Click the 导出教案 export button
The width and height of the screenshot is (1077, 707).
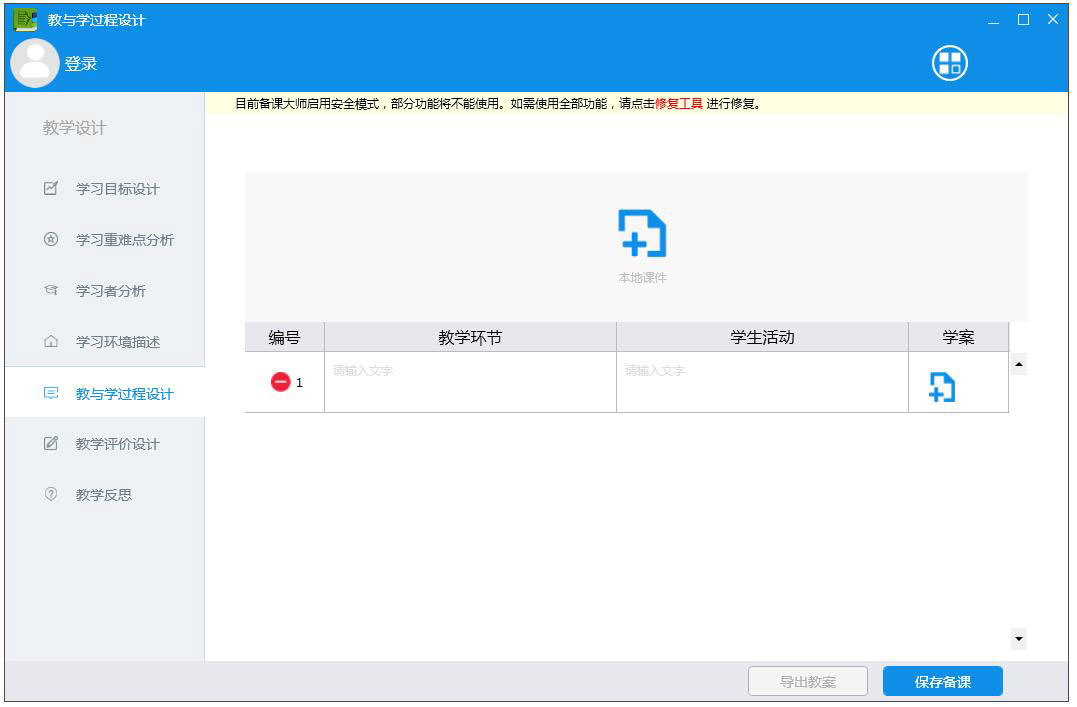(806, 681)
